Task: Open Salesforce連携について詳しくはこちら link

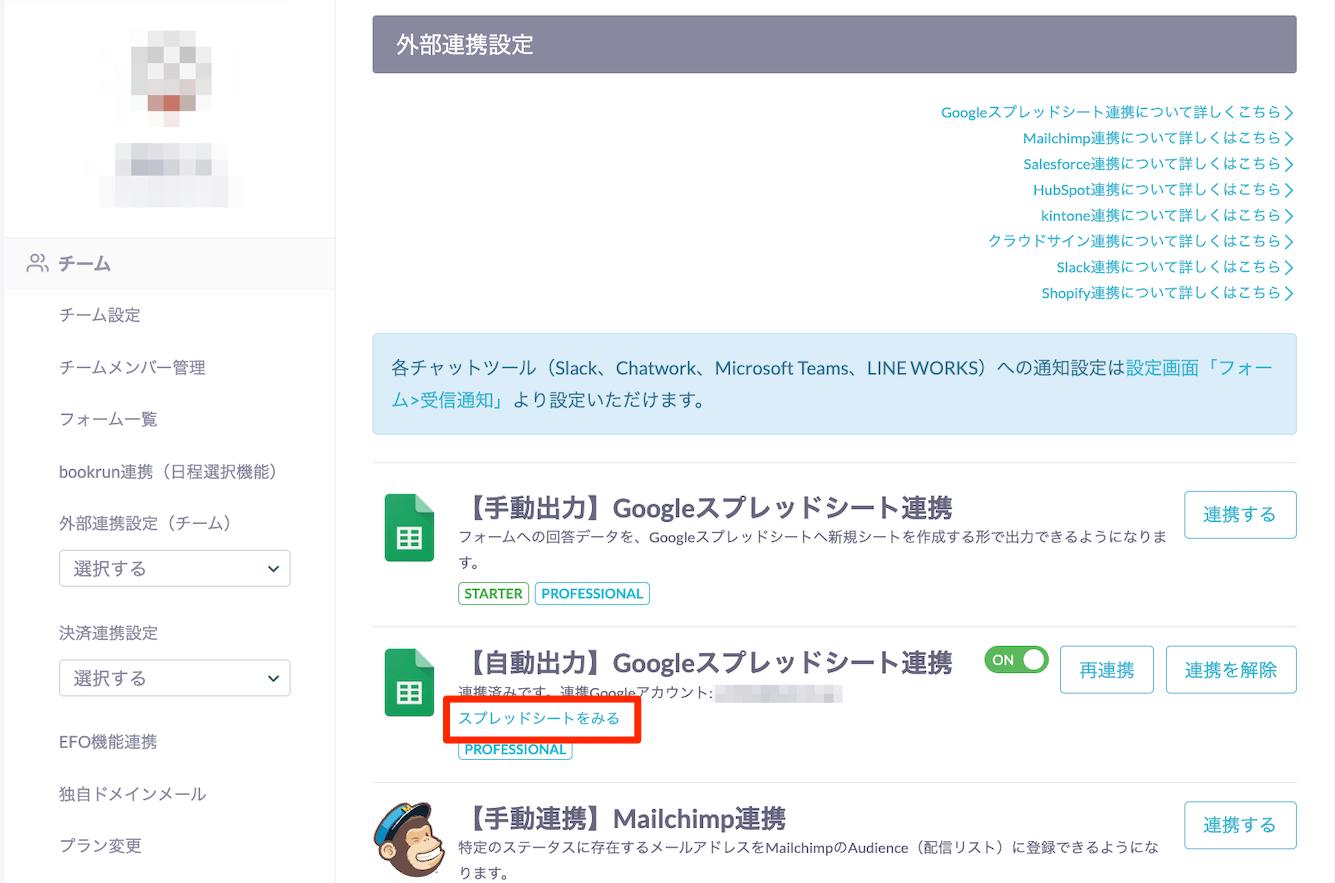Action: pyautogui.click(x=1159, y=164)
